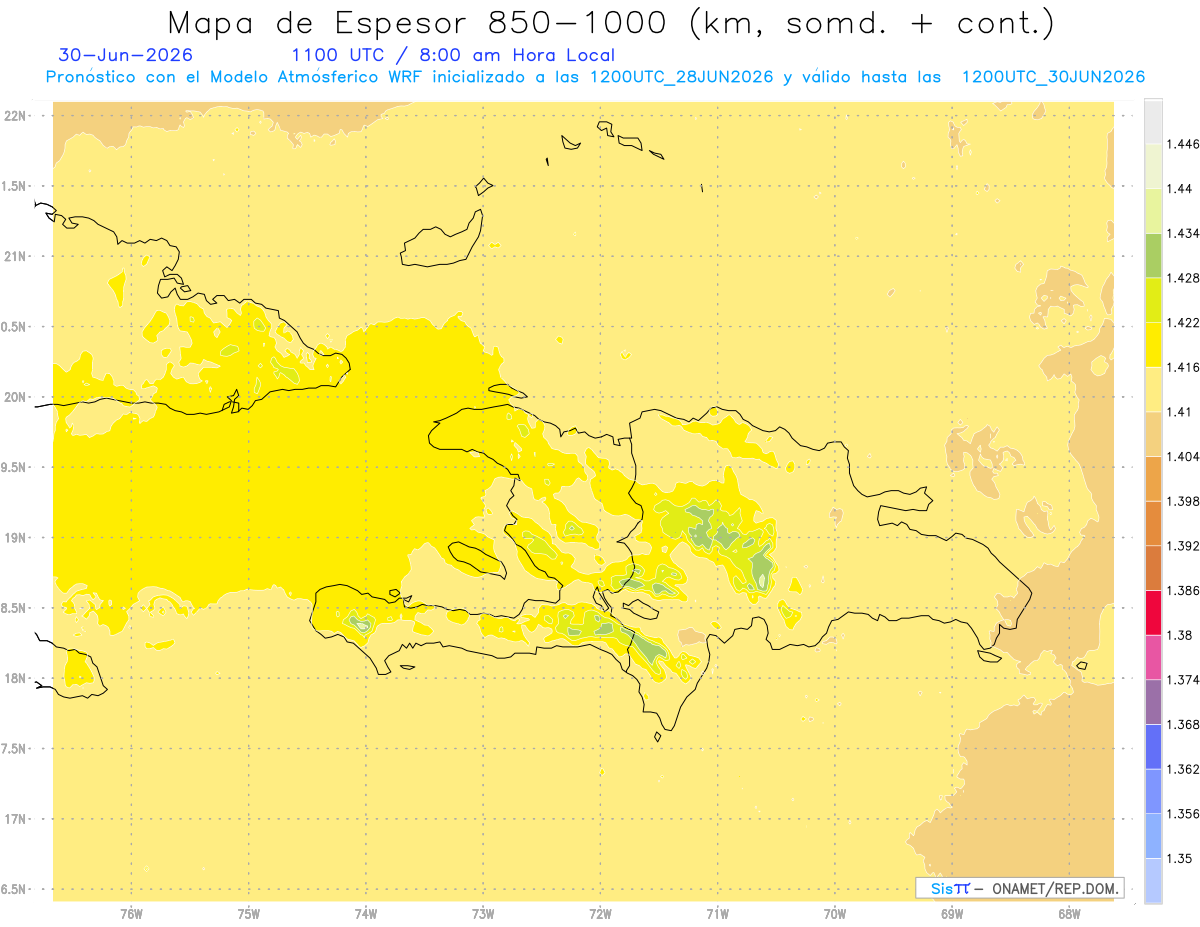
Task: Click the longitude label '68W'
Action: (x=1069, y=913)
